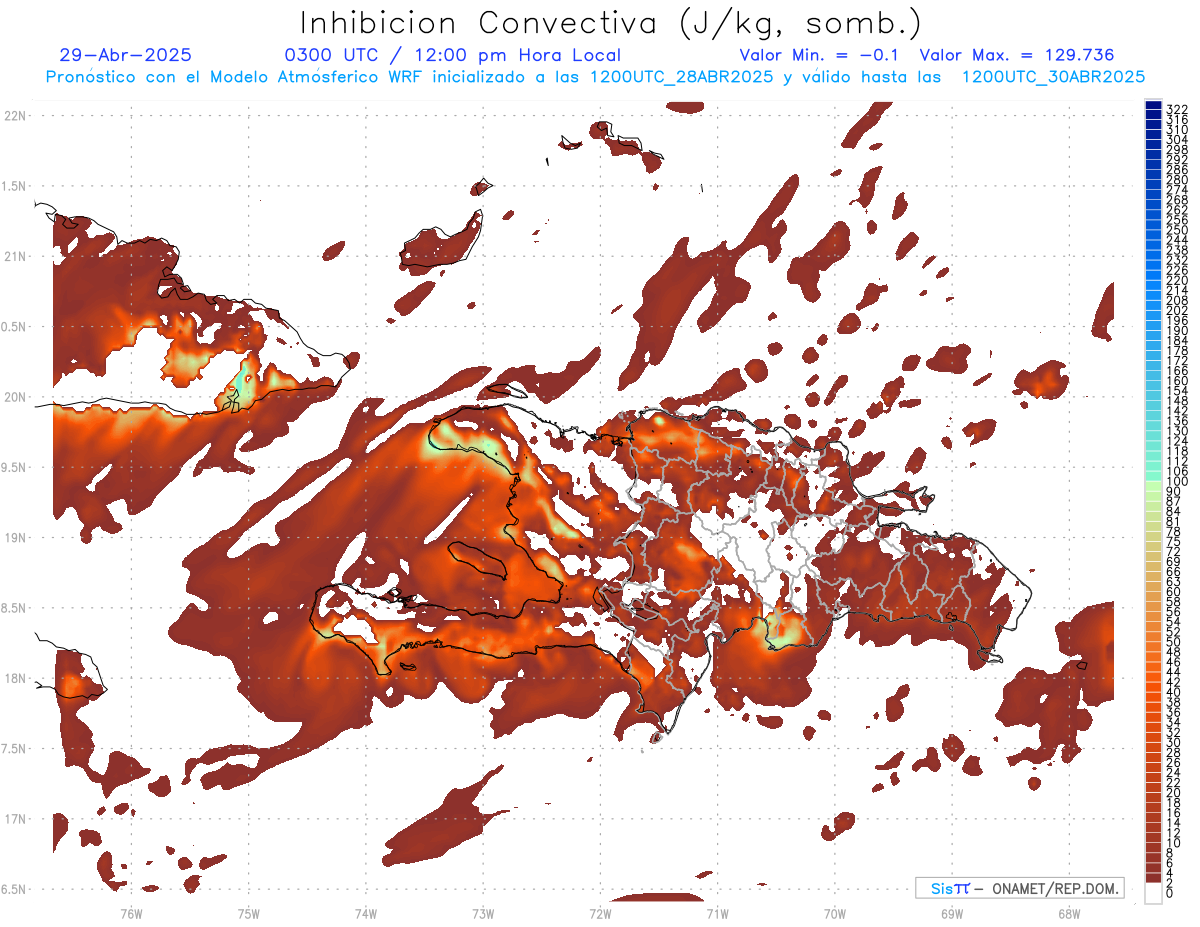The width and height of the screenshot is (1200, 927).
Task: Click the '73W' longitude label
Action: [x=483, y=912]
